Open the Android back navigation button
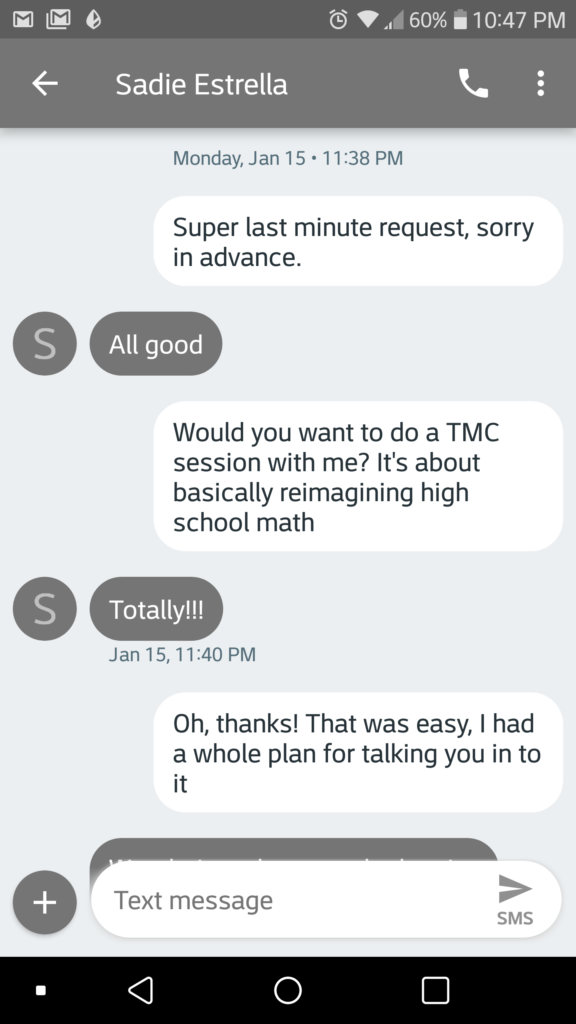Screen dimensions: 576x1024 (x=141, y=990)
